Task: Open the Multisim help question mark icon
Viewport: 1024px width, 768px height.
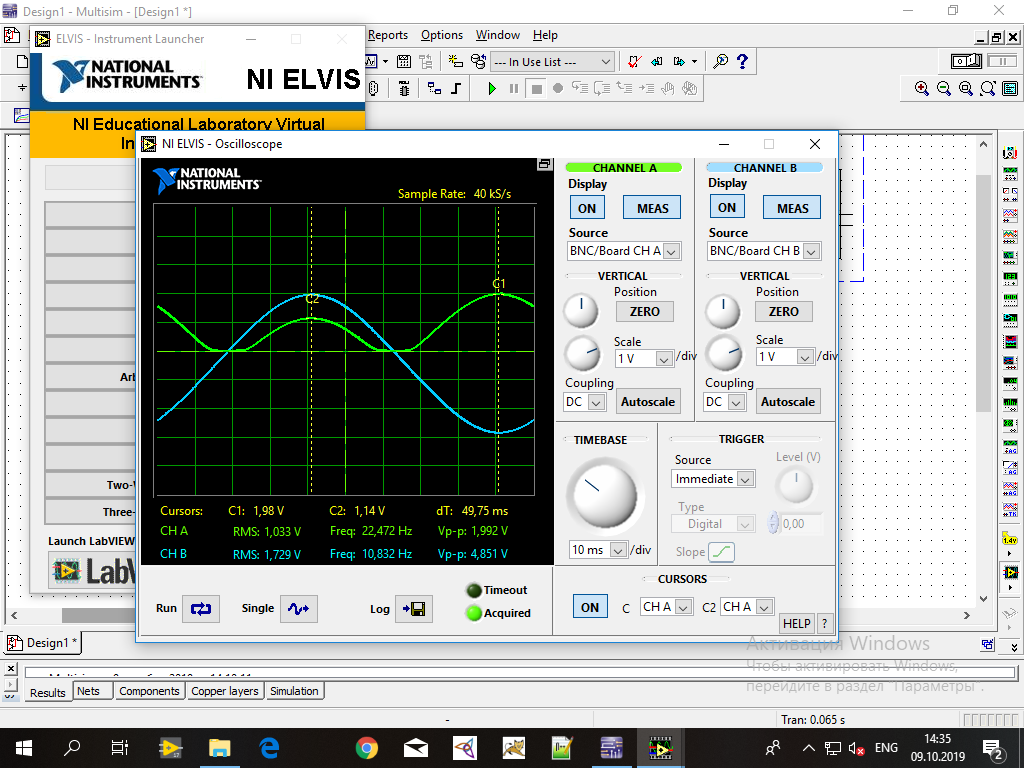Action: (x=743, y=61)
